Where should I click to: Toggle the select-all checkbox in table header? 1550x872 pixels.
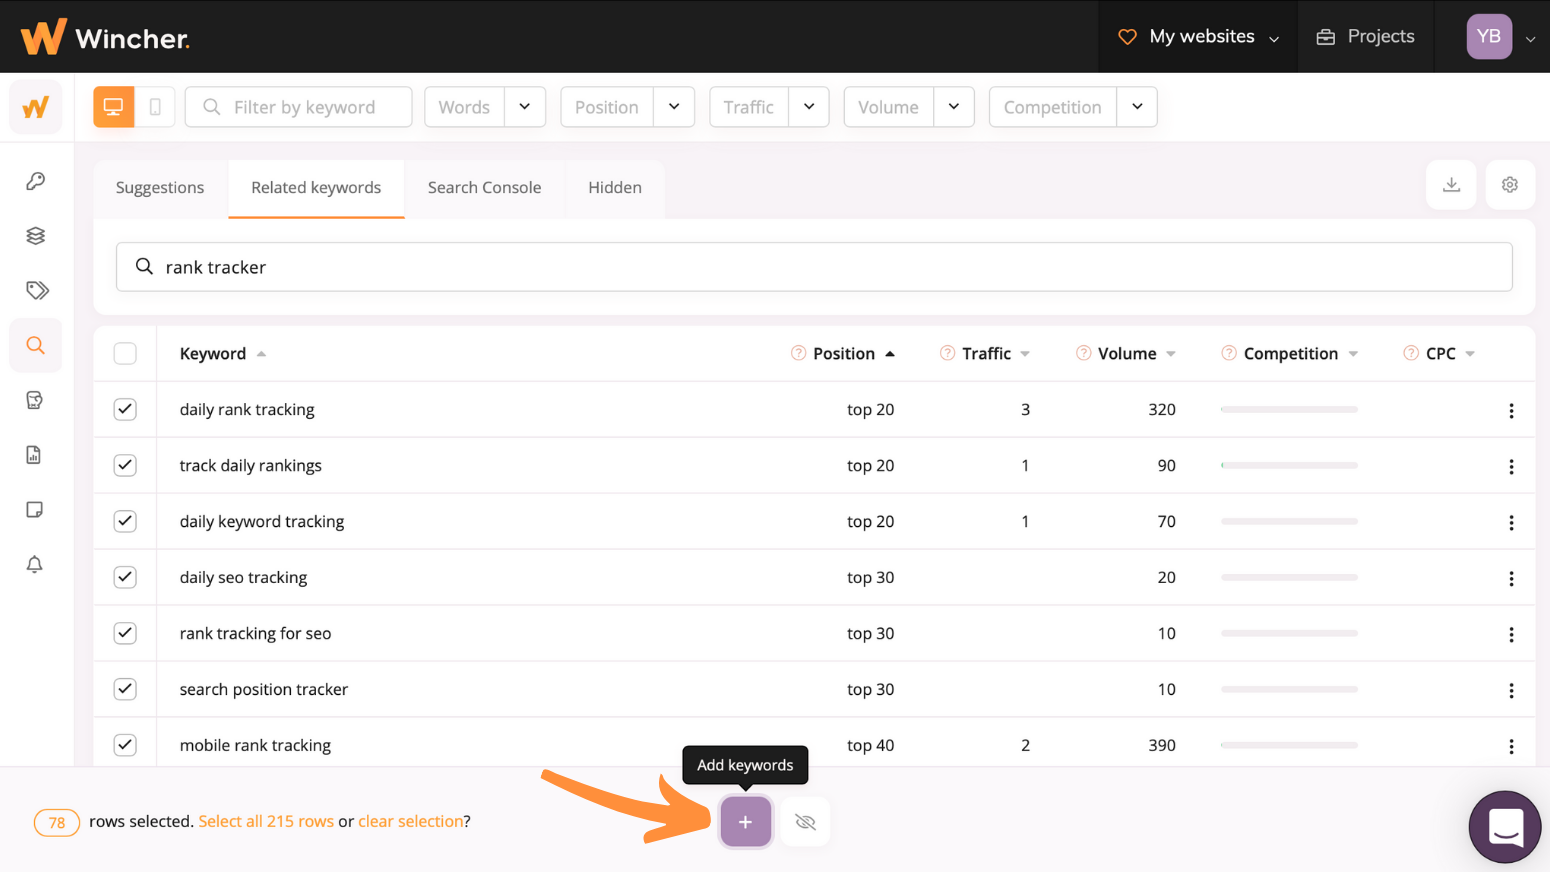tap(125, 353)
